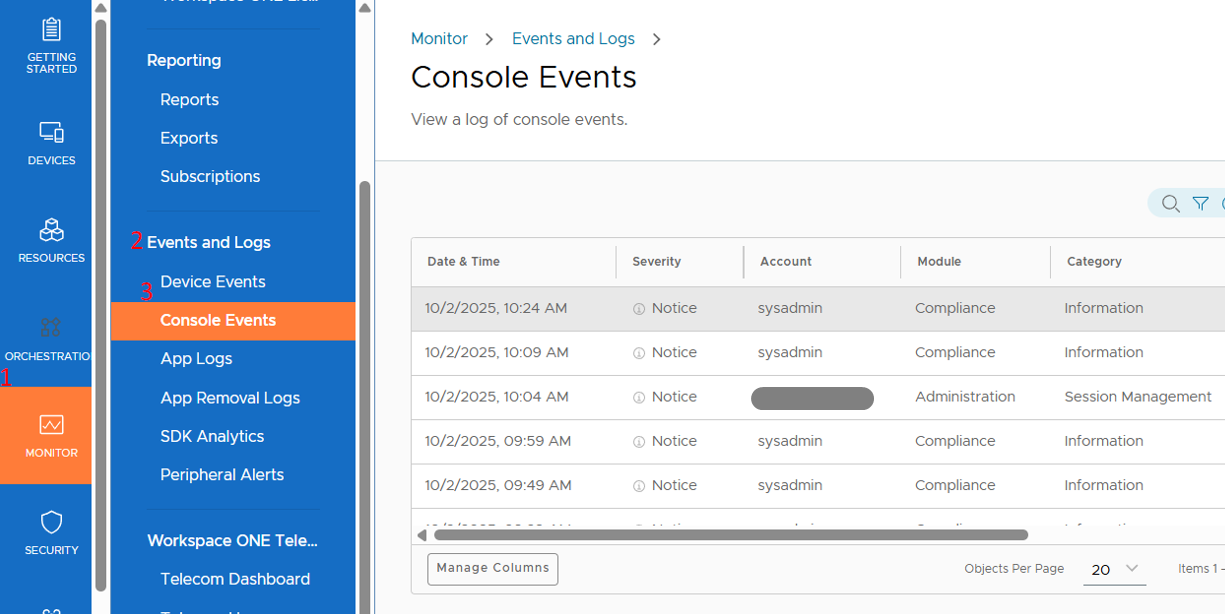Open the Devices section icon
The image size is (1225, 614).
coord(51,132)
